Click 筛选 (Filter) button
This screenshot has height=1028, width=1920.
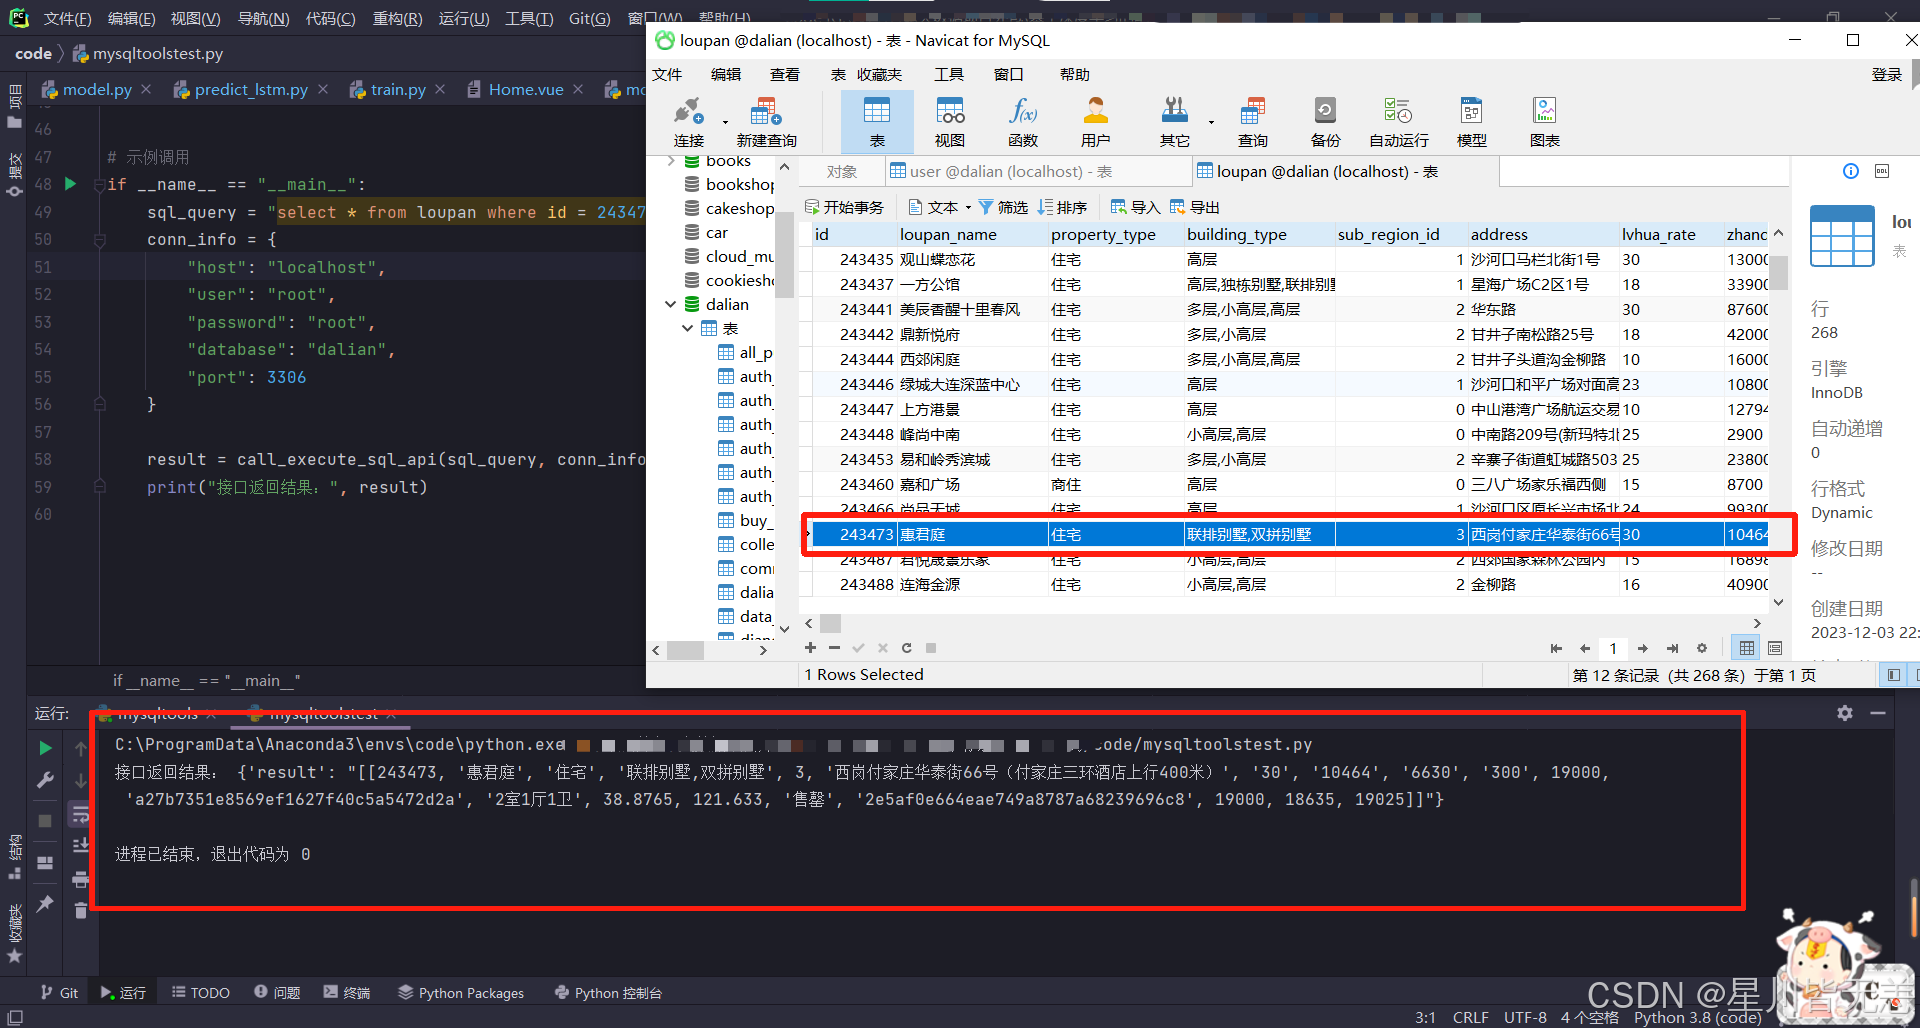click(1003, 207)
